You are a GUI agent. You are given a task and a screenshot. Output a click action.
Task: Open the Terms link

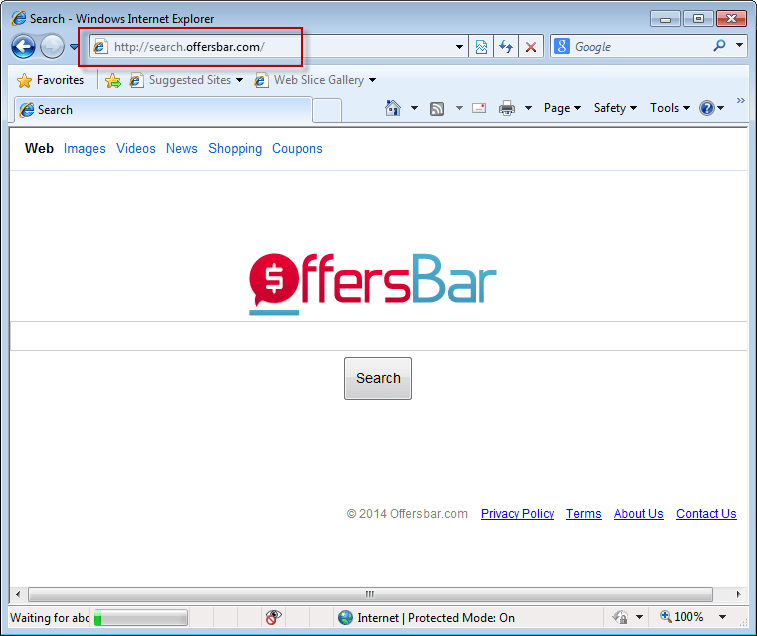584,514
